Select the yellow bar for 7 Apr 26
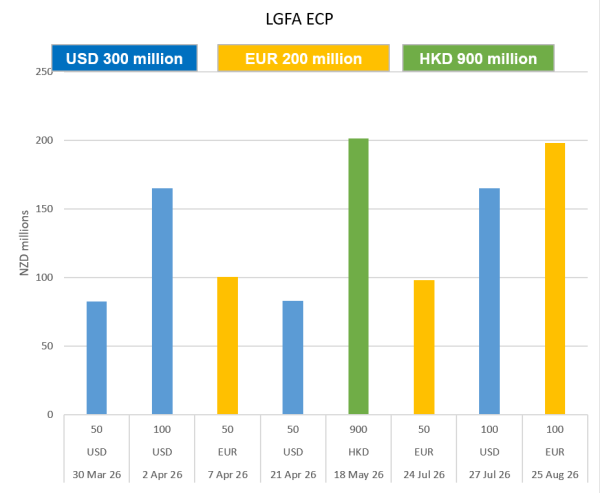Image resolution: width=600 pixels, height=493 pixels. pos(228,346)
